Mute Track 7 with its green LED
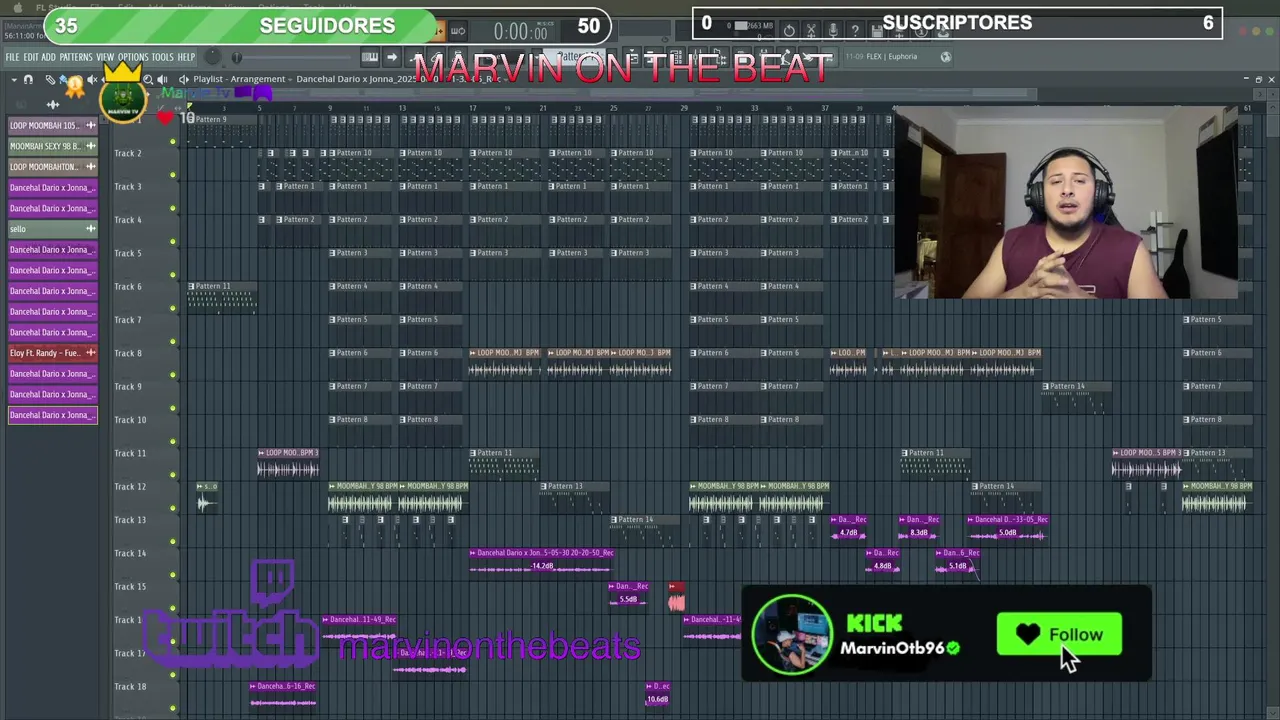This screenshot has height=720, width=1280. (x=173, y=341)
